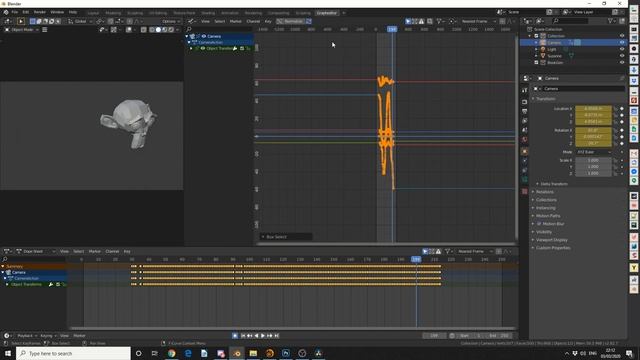Select solid viewport shading mode
This screenshot has width=640, height=360.
(158, 30)
